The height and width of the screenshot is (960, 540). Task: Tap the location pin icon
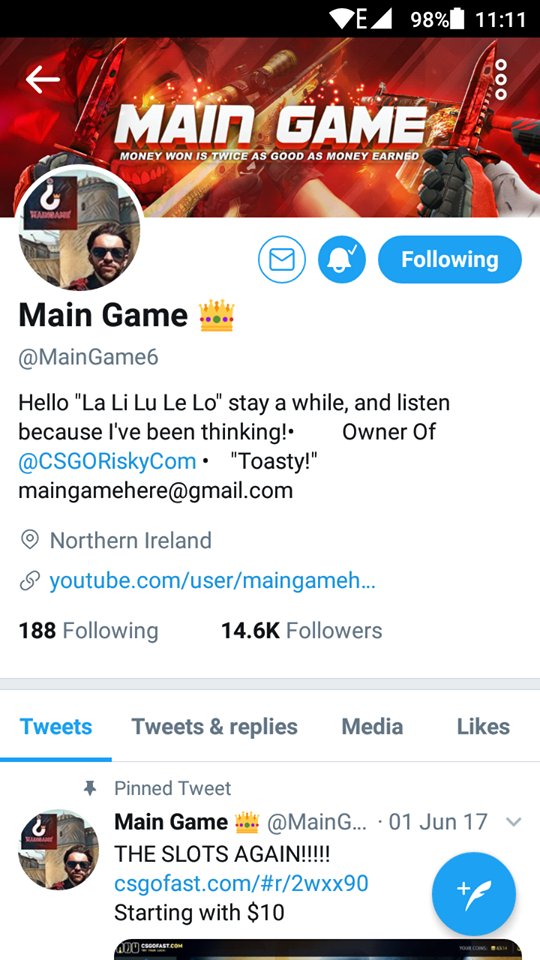coord(29,540)
